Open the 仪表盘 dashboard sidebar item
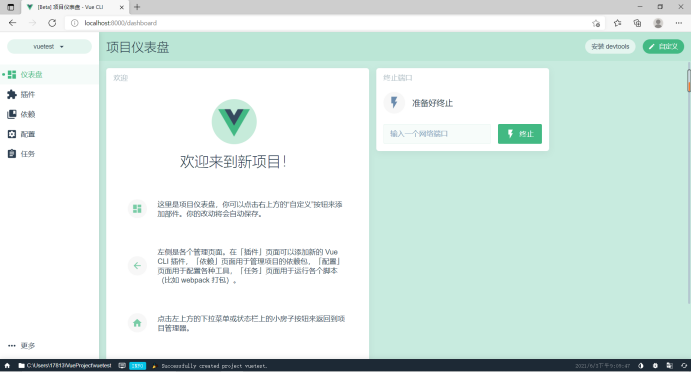The width and height of the screenshot is (691, 372). (x=49, y=74)
